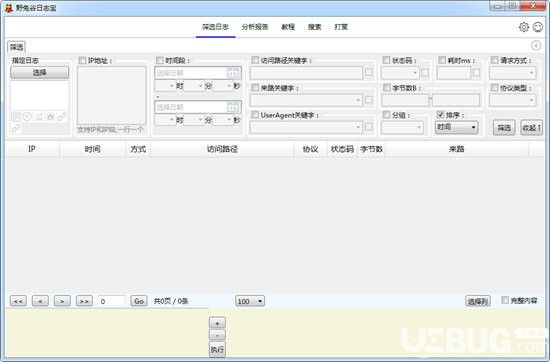The image size is (550, 362).
Task: Click the 状态码 column header
Action: pyautogui.click(x=342, y=149)
